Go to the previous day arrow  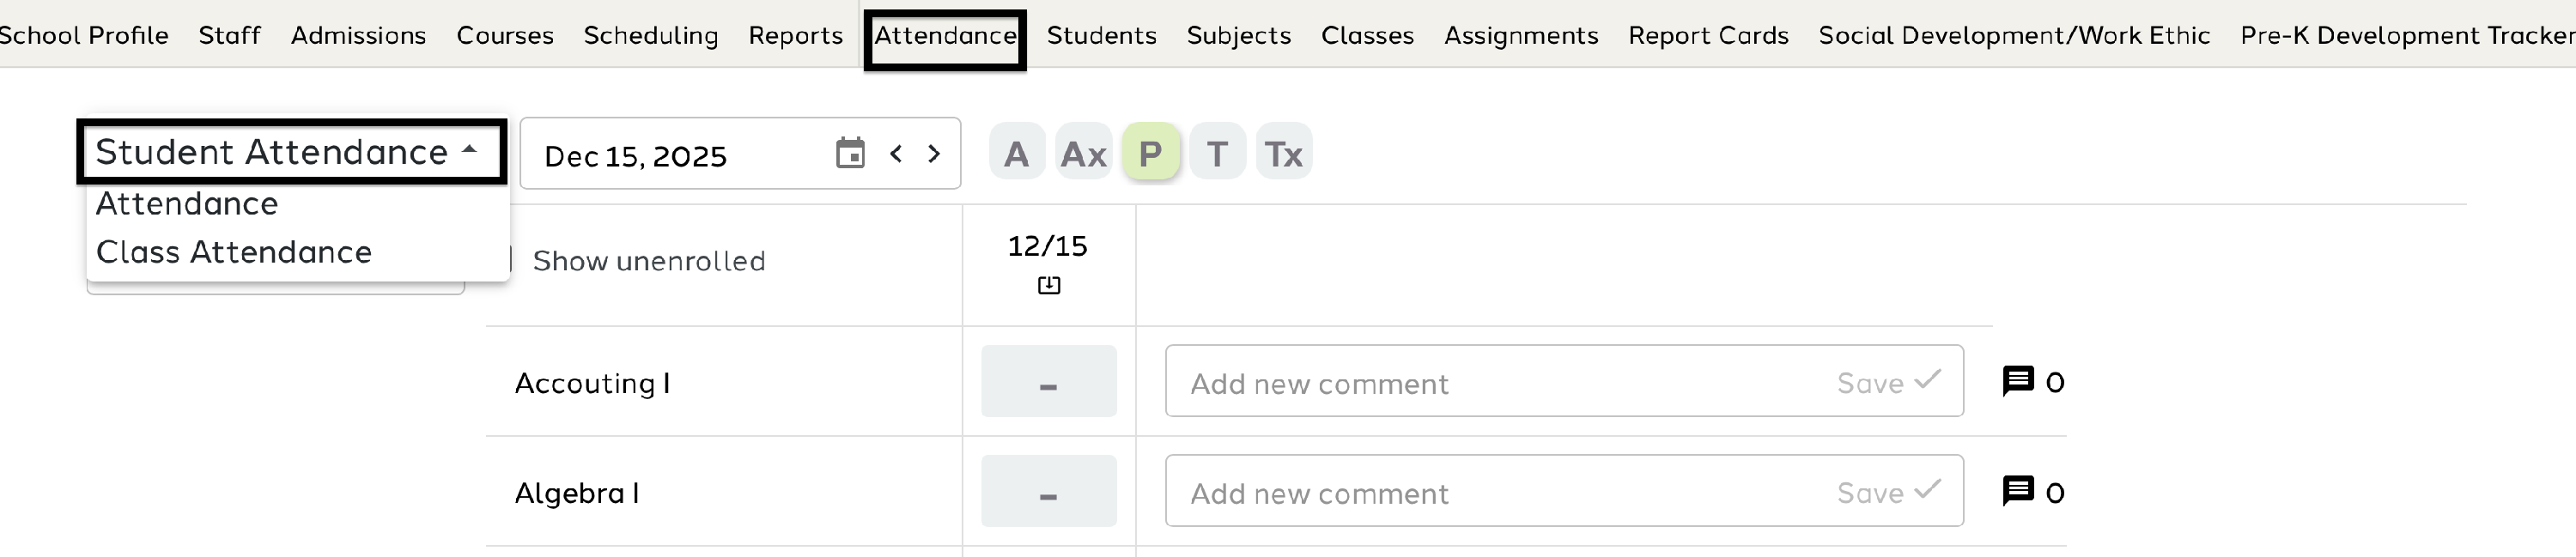pyautogui.click(x=896, y=153)
